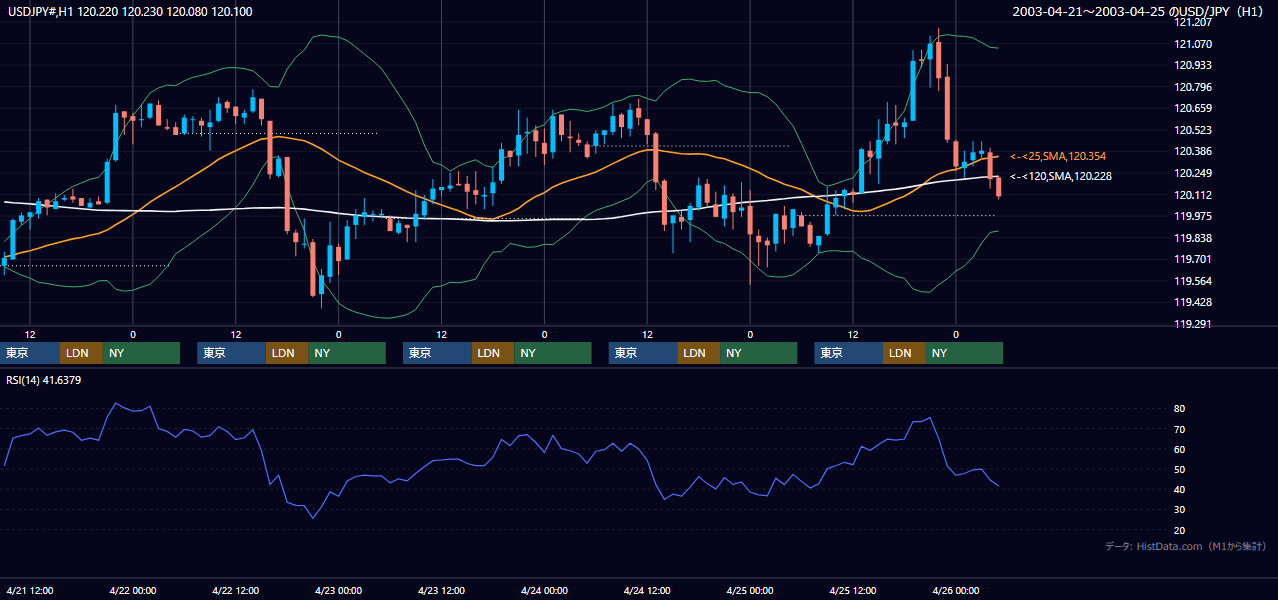
Task: Select the RSI(14) 41.6379 indicator label
Action: click(x=44, y=380)
